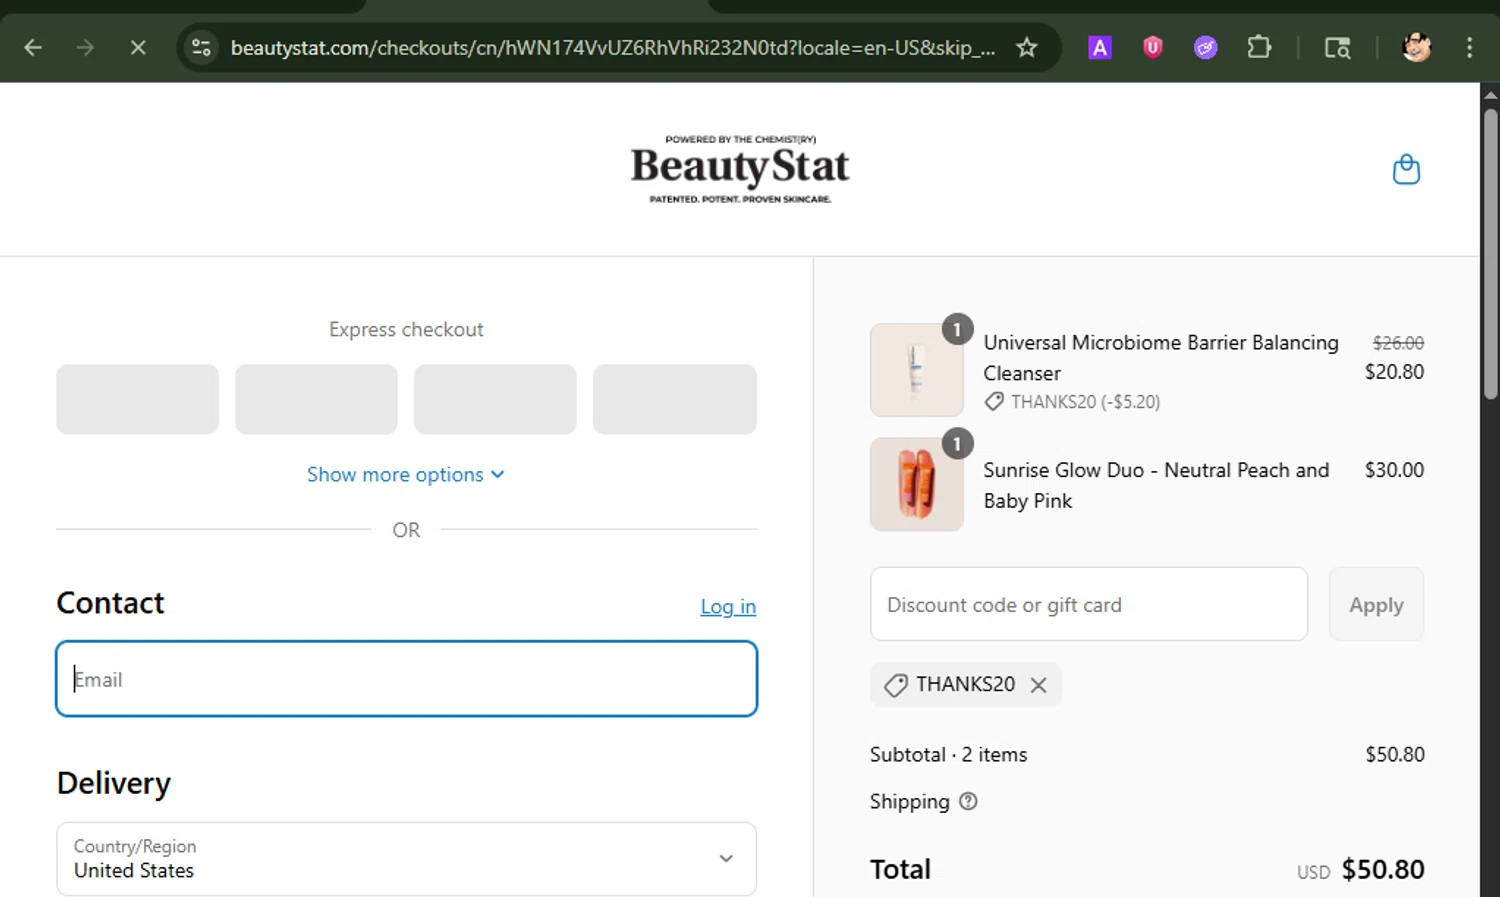Click the Discount code or gift card field
This screenshot has height=897, width=1500.
pos(1089,604)
